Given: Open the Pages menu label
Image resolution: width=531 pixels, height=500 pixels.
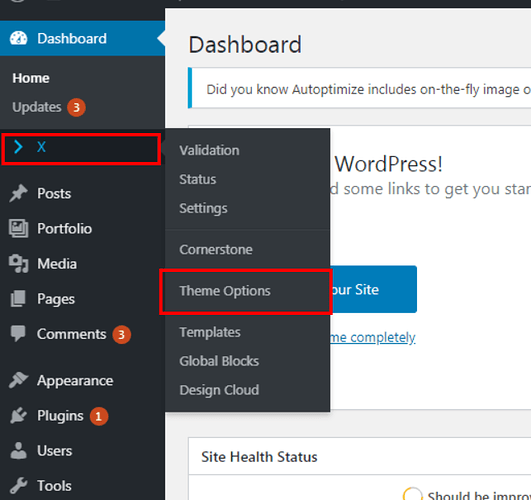Looking at the screenshot, I should point(56,299).
